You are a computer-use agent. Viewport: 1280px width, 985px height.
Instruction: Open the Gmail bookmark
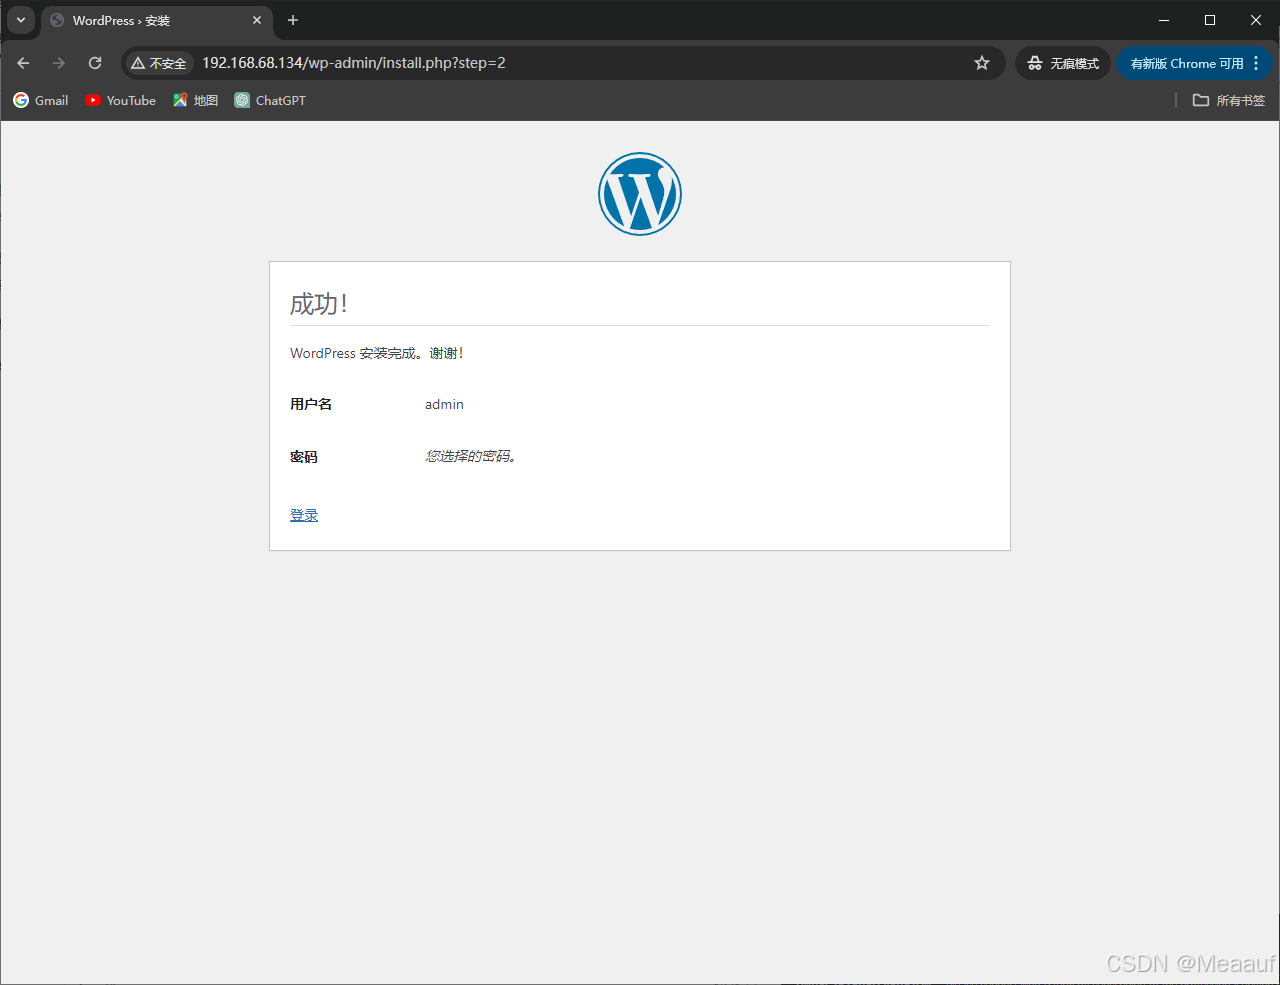[41, 100]
